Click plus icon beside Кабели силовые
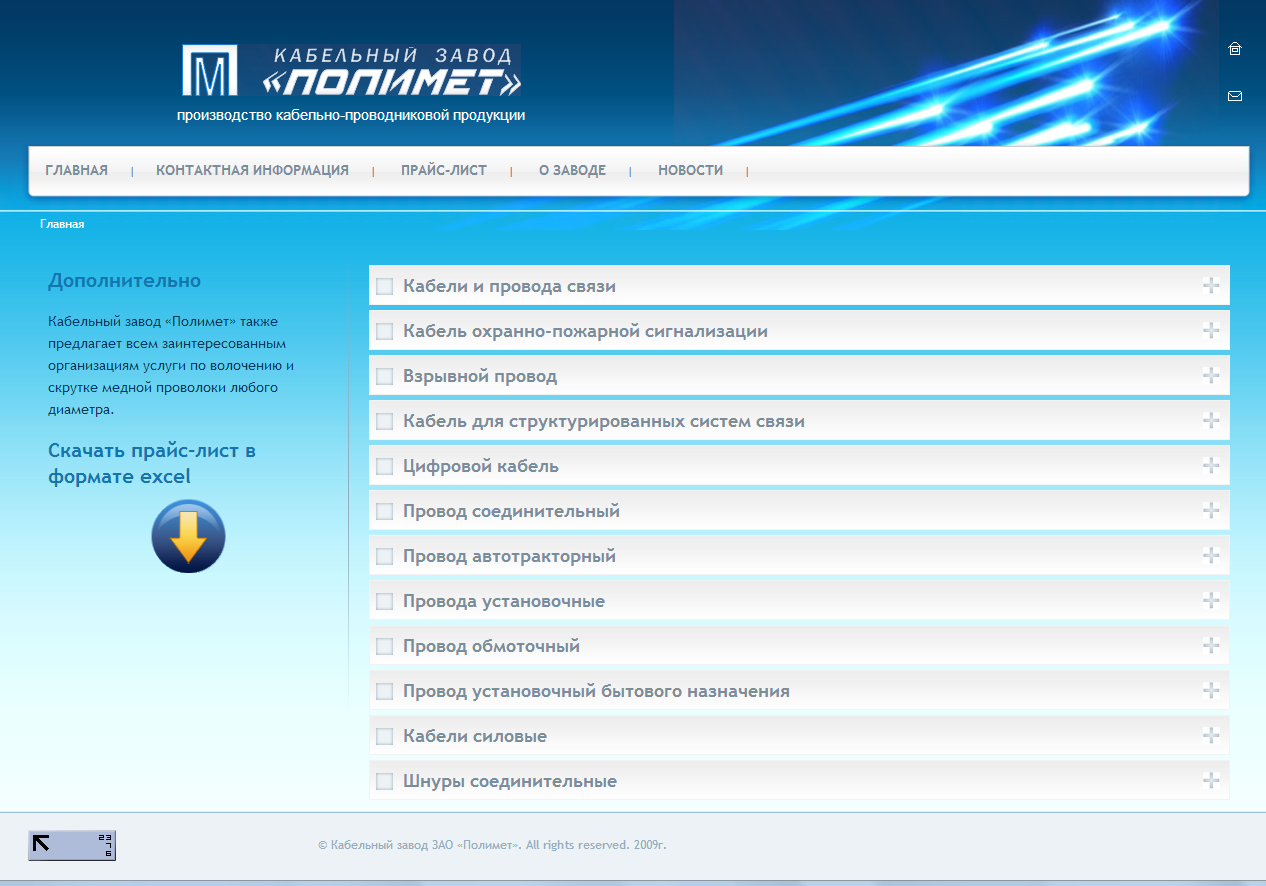 tap(1211, 735)
